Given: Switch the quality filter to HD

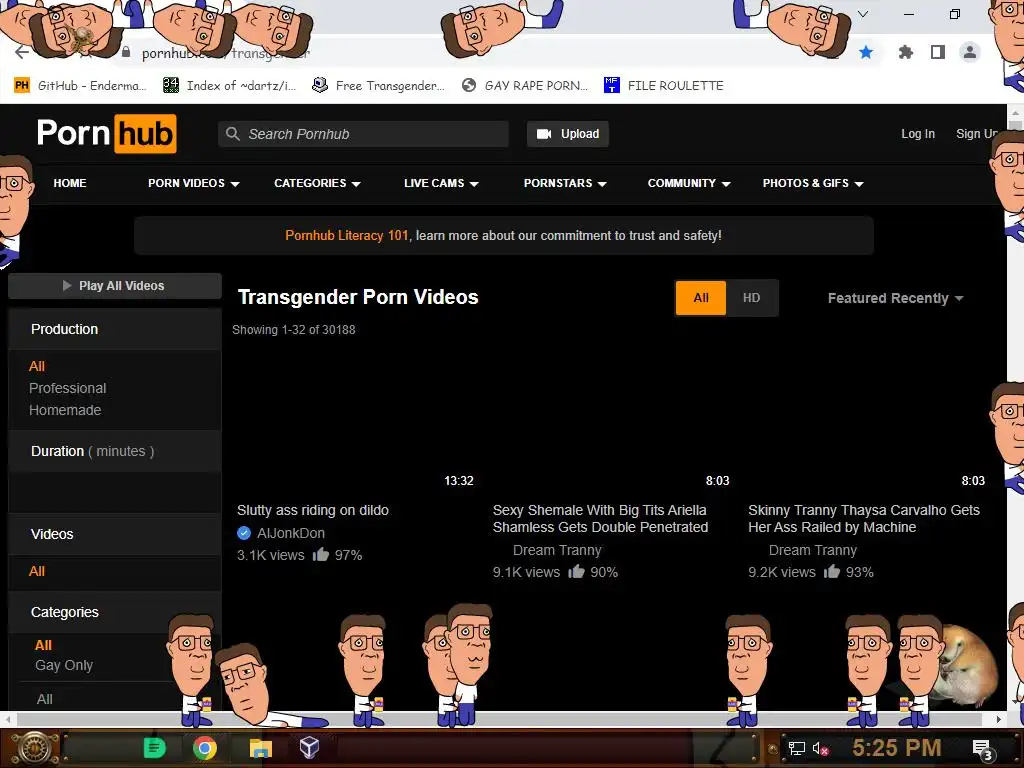Looking at the screenshot, I should pyautogui.click(x=752, y=298).
